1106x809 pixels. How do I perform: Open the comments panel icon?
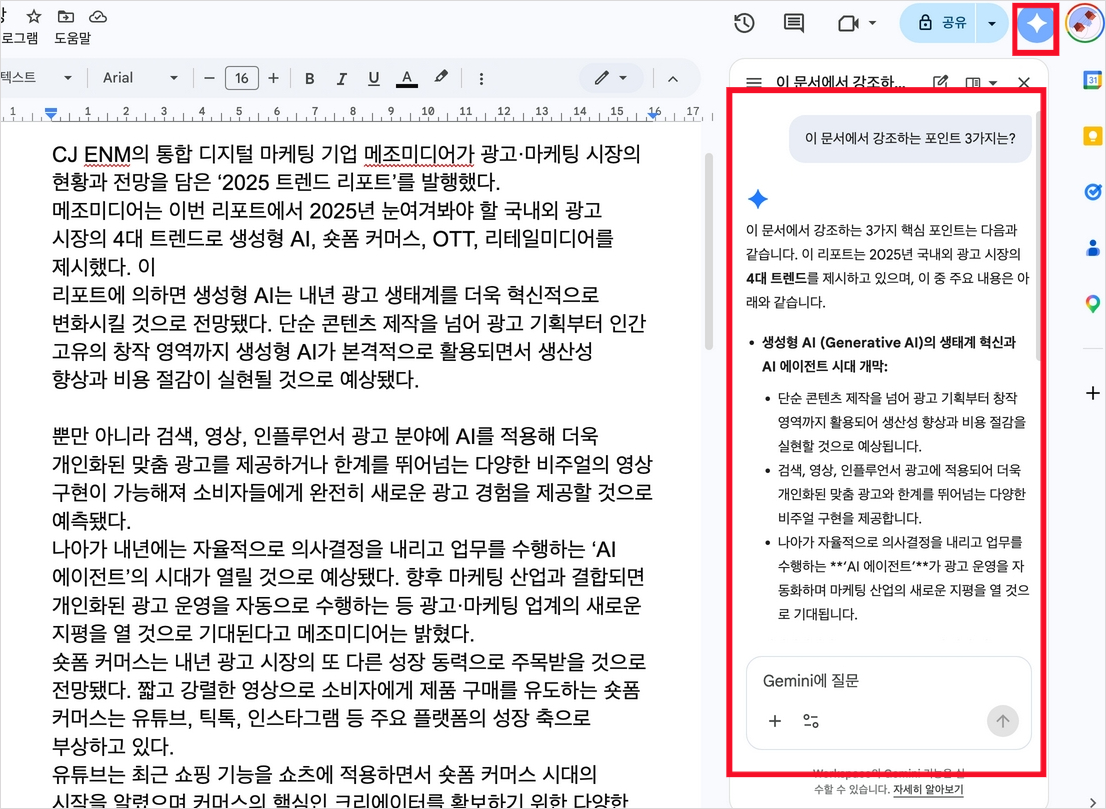tap(794, 23)
